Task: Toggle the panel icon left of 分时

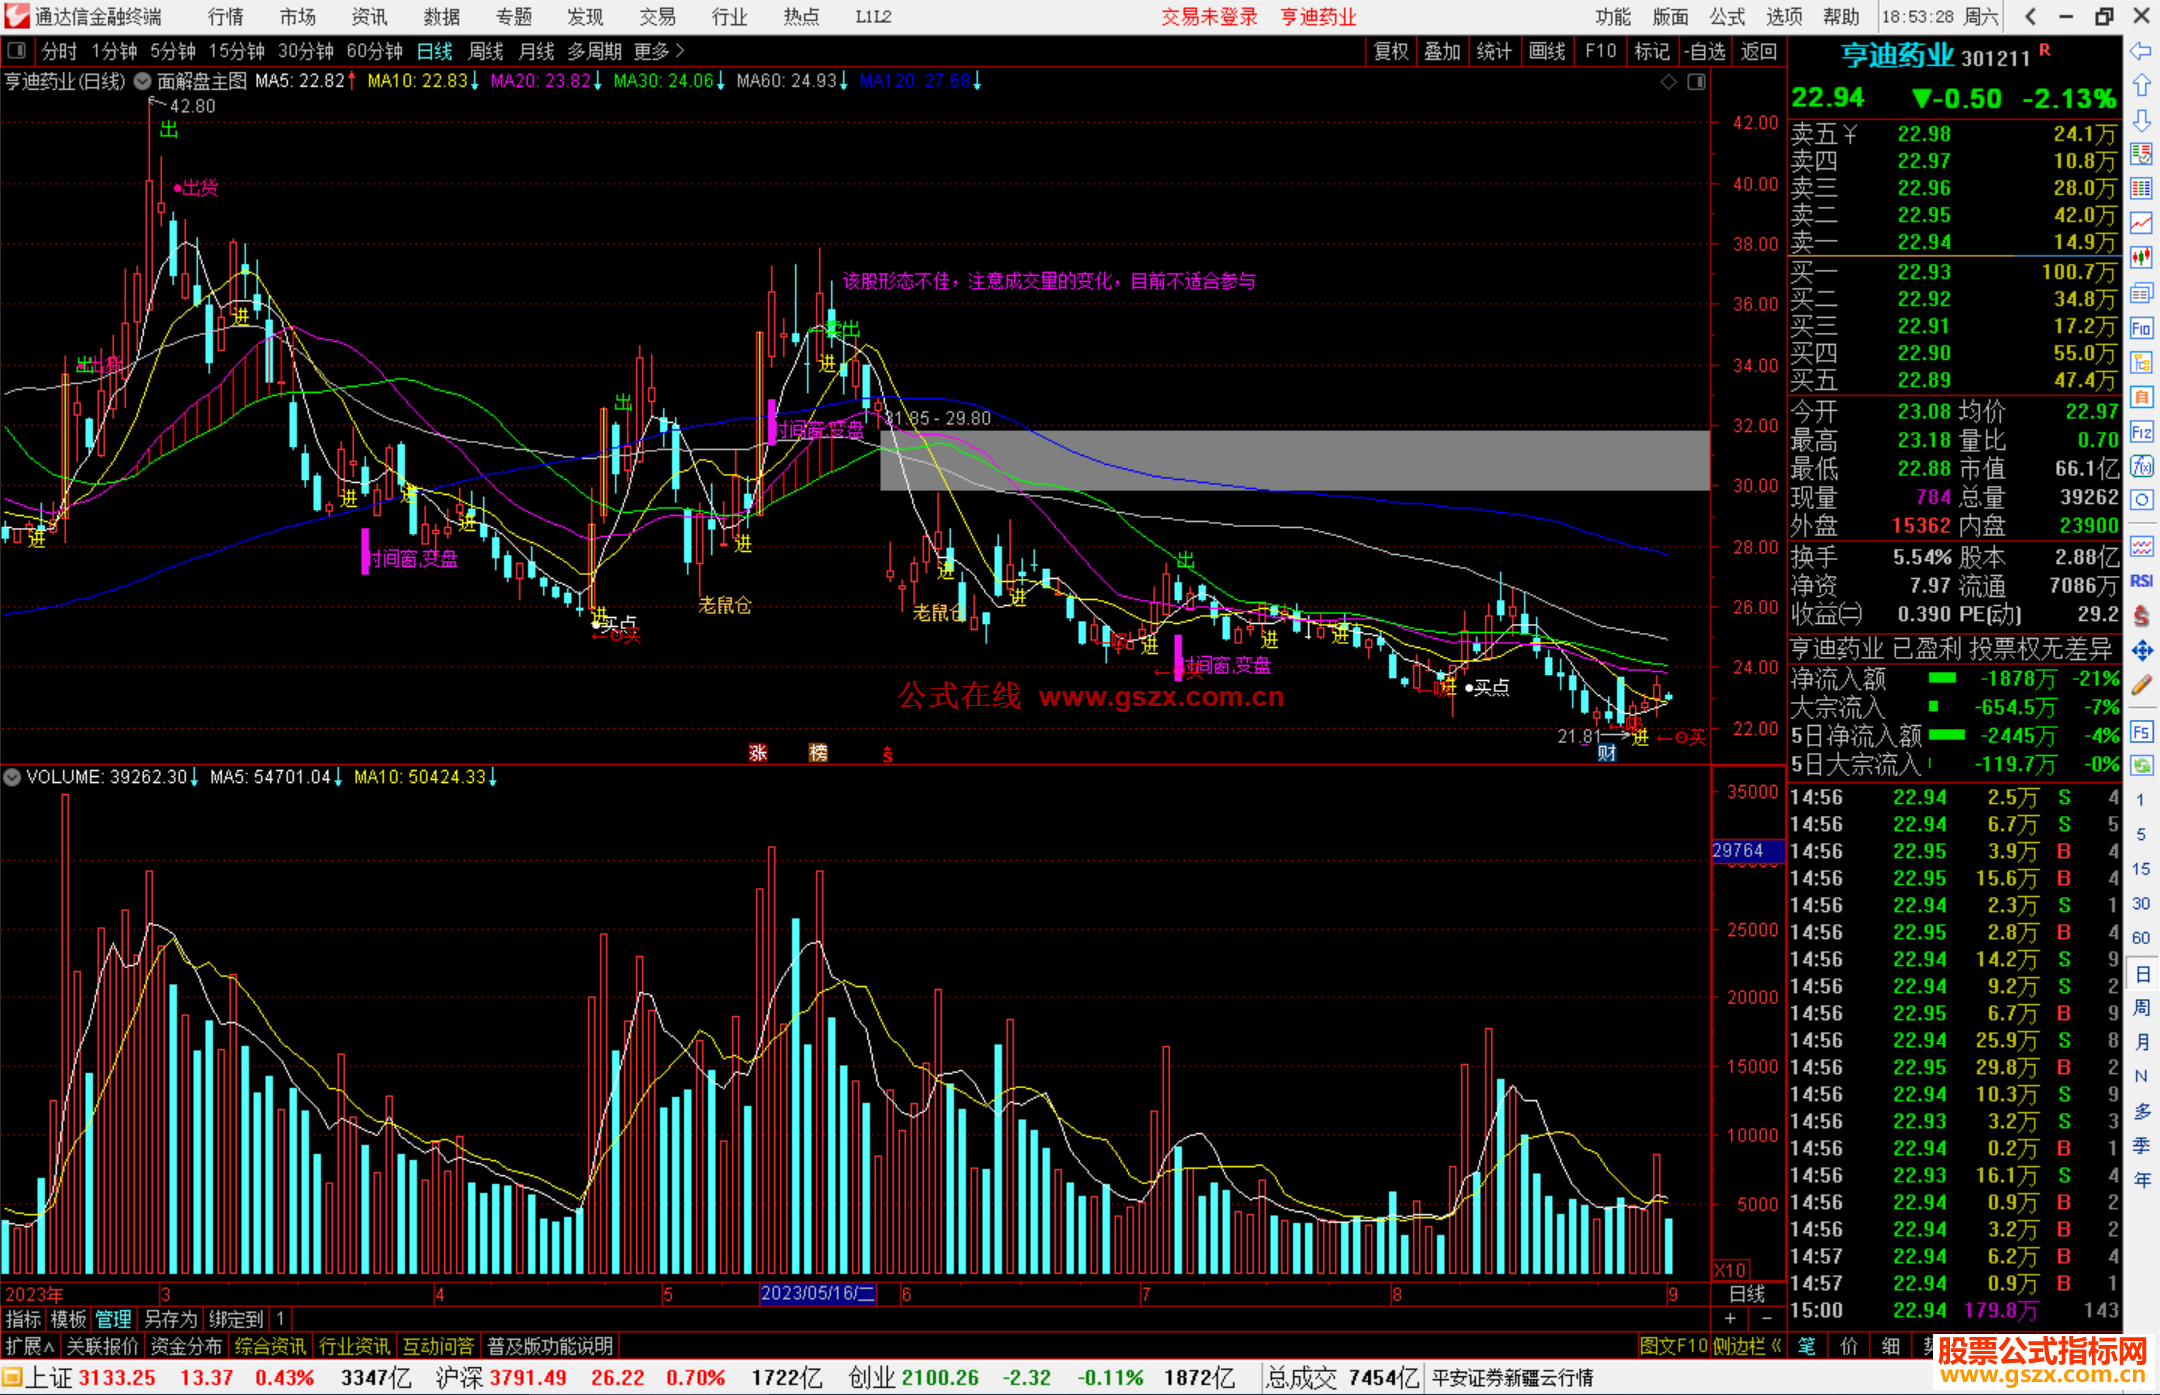Action: point(17,50)
